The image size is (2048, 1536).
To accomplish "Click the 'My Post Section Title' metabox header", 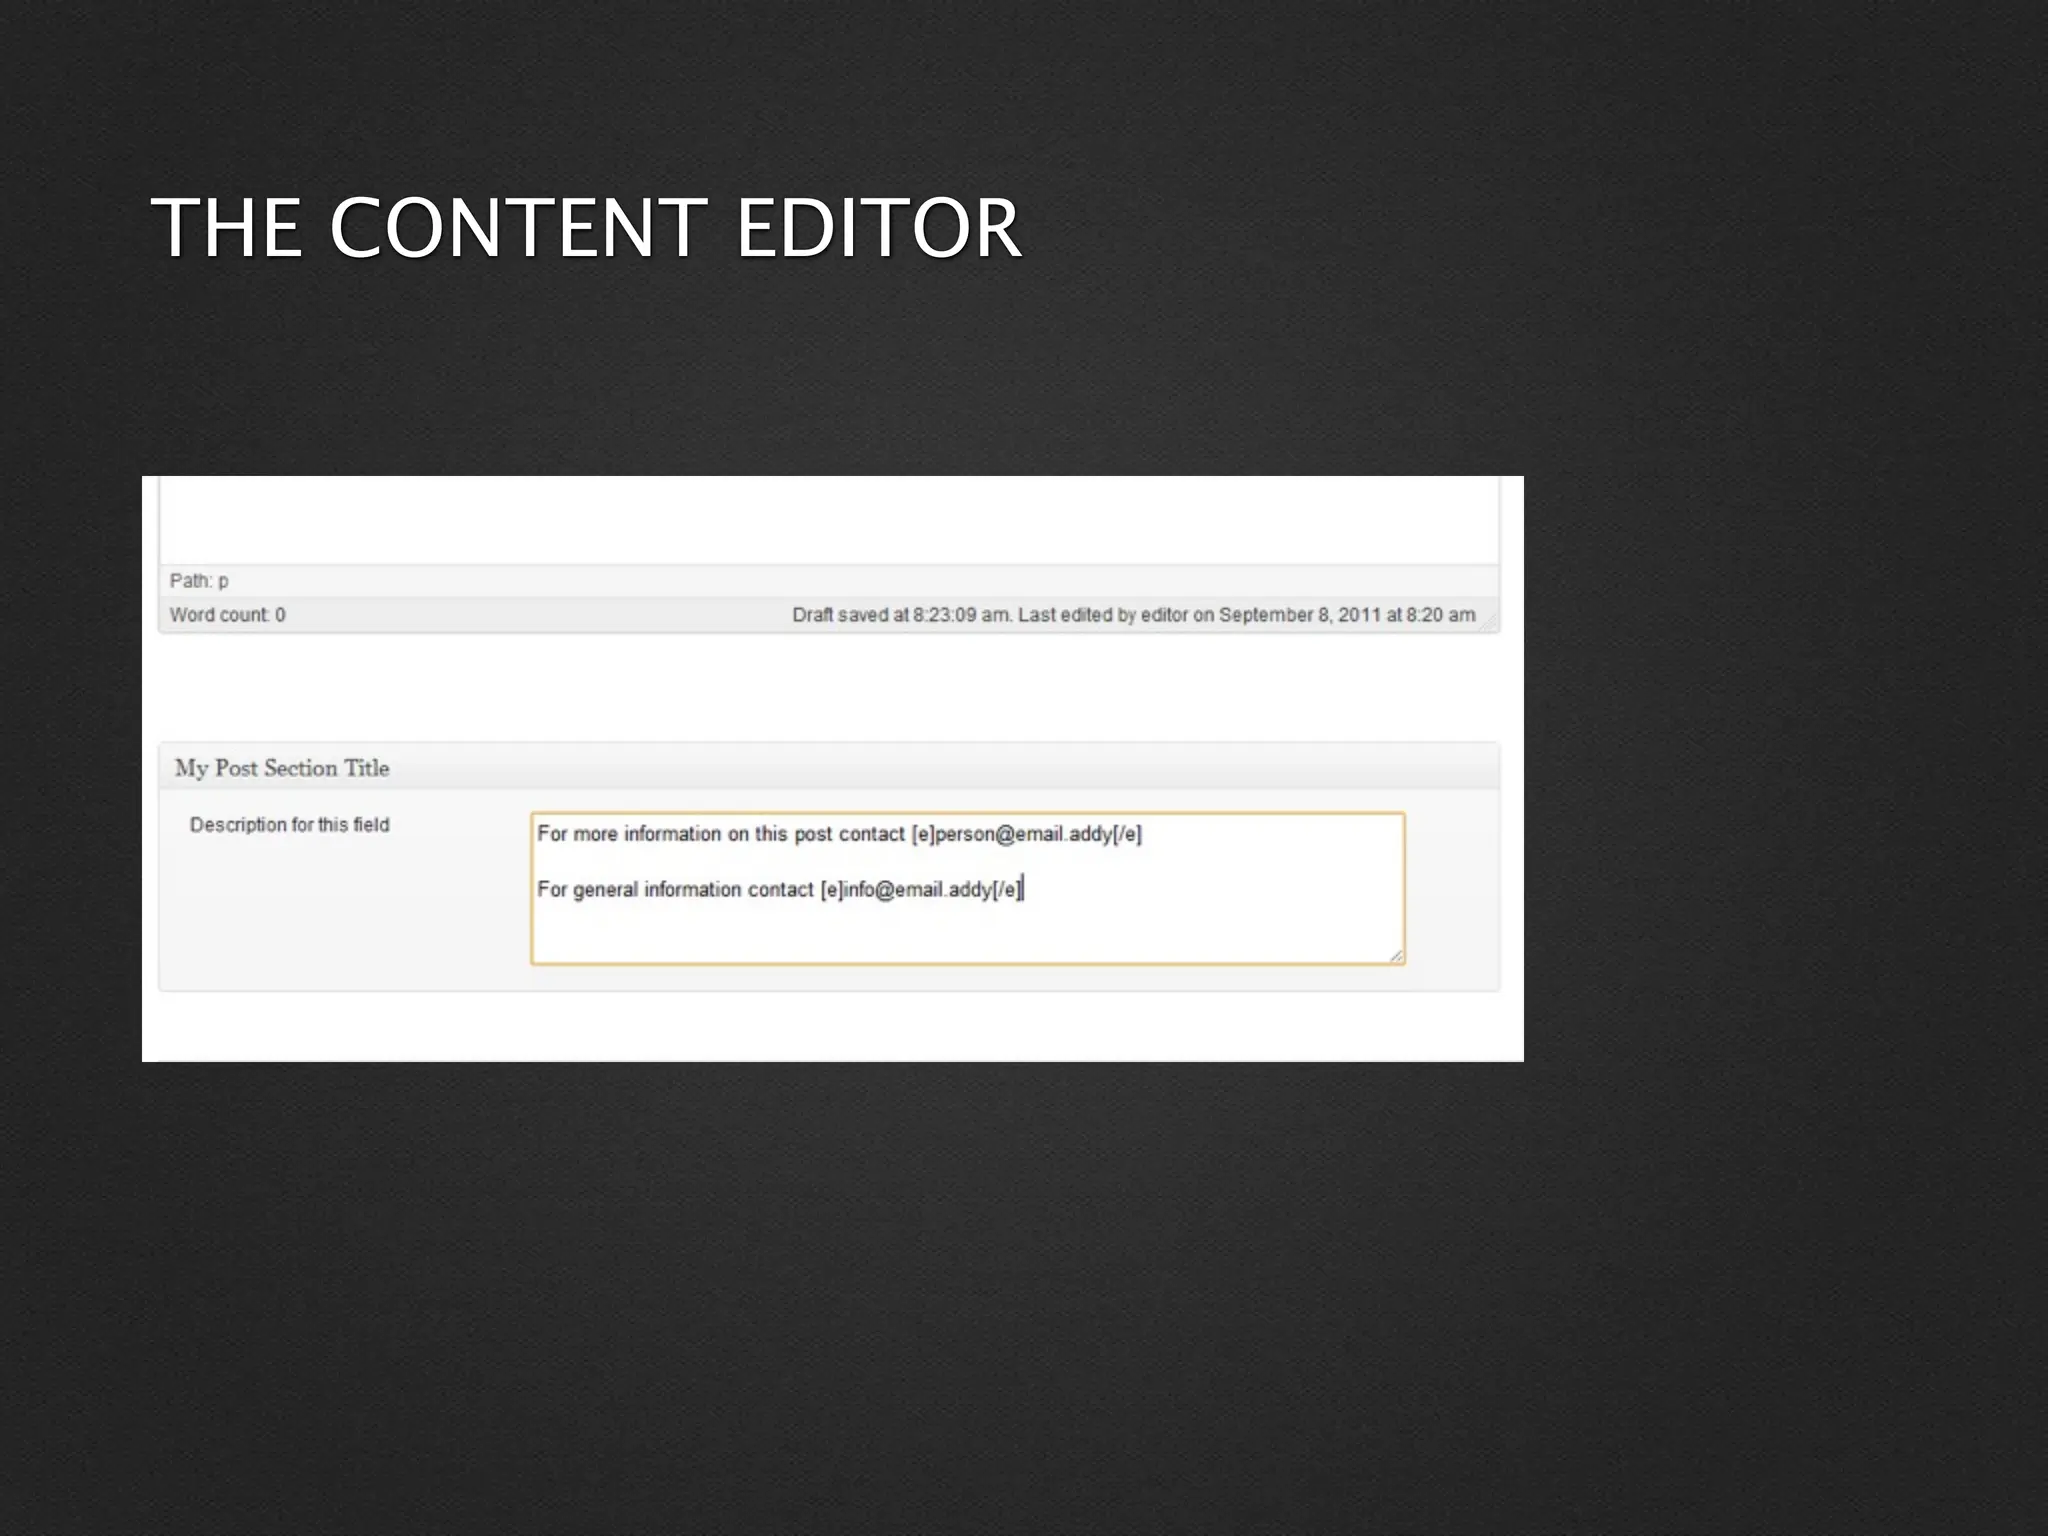I will (829, 767).
